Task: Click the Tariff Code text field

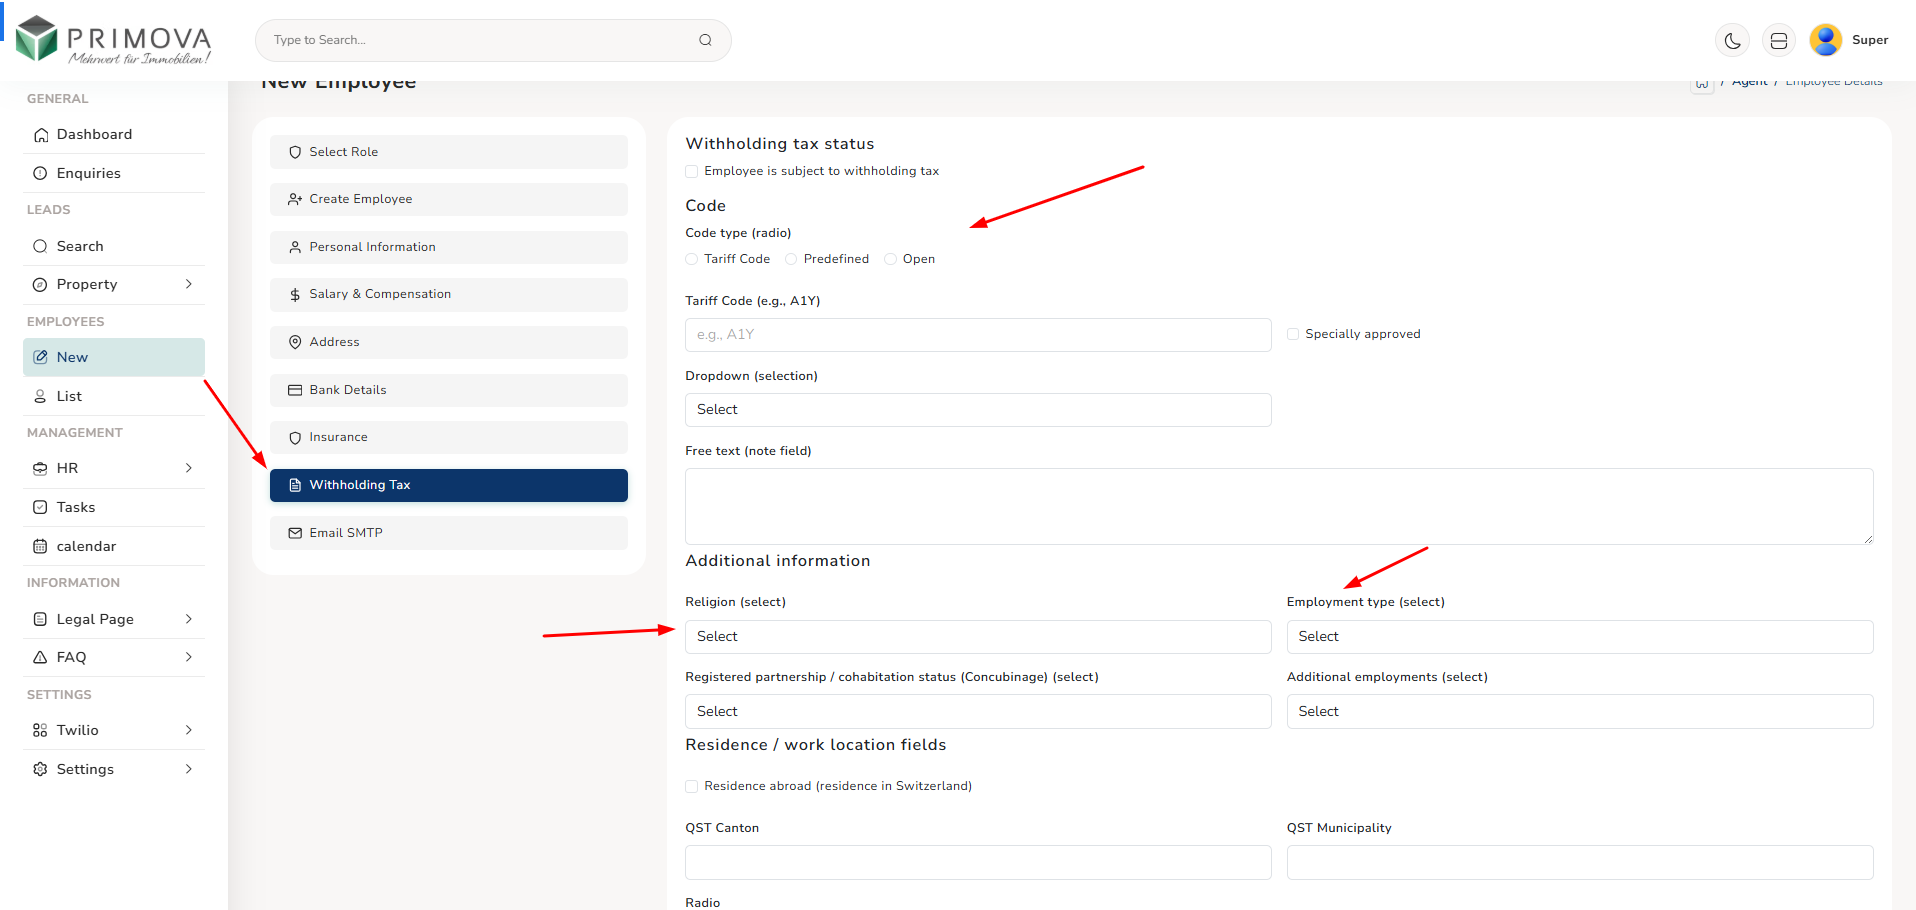Action: pyautogui.click(x=977, y=335)
